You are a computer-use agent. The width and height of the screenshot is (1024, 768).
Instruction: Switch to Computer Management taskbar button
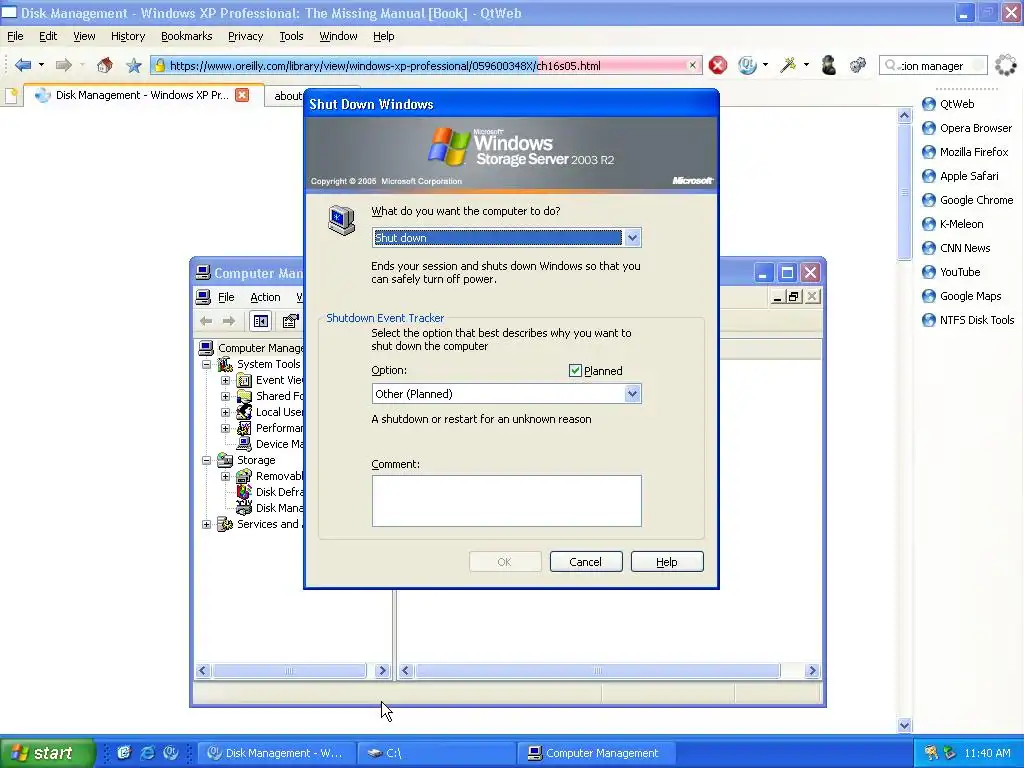598,753
